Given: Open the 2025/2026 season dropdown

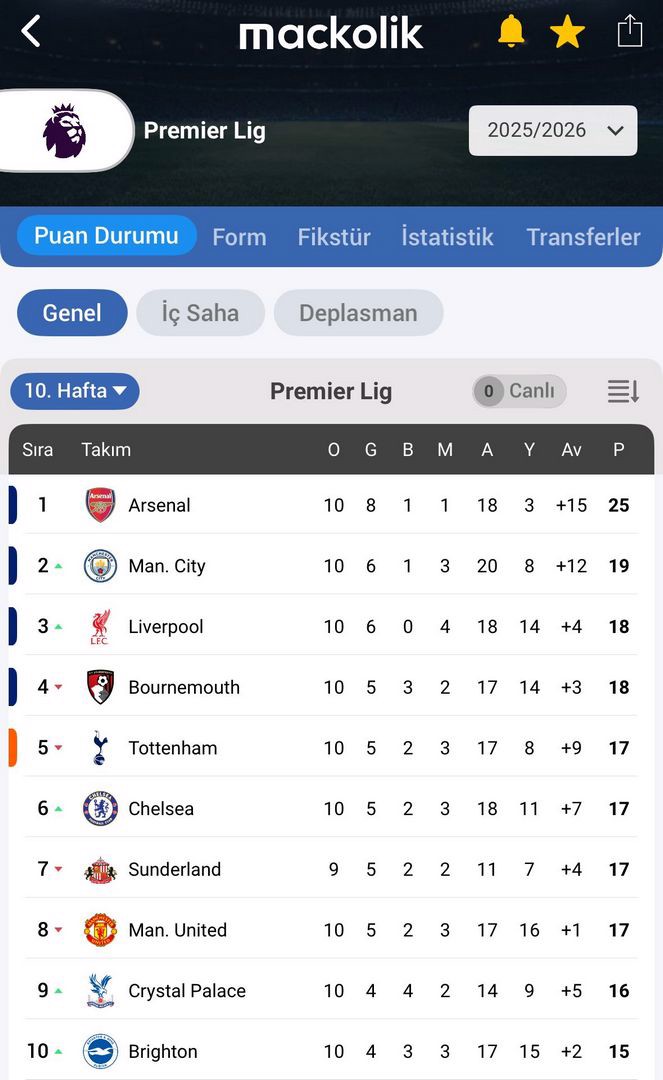Looking at the screenshot, I should (x=553, y=131).
